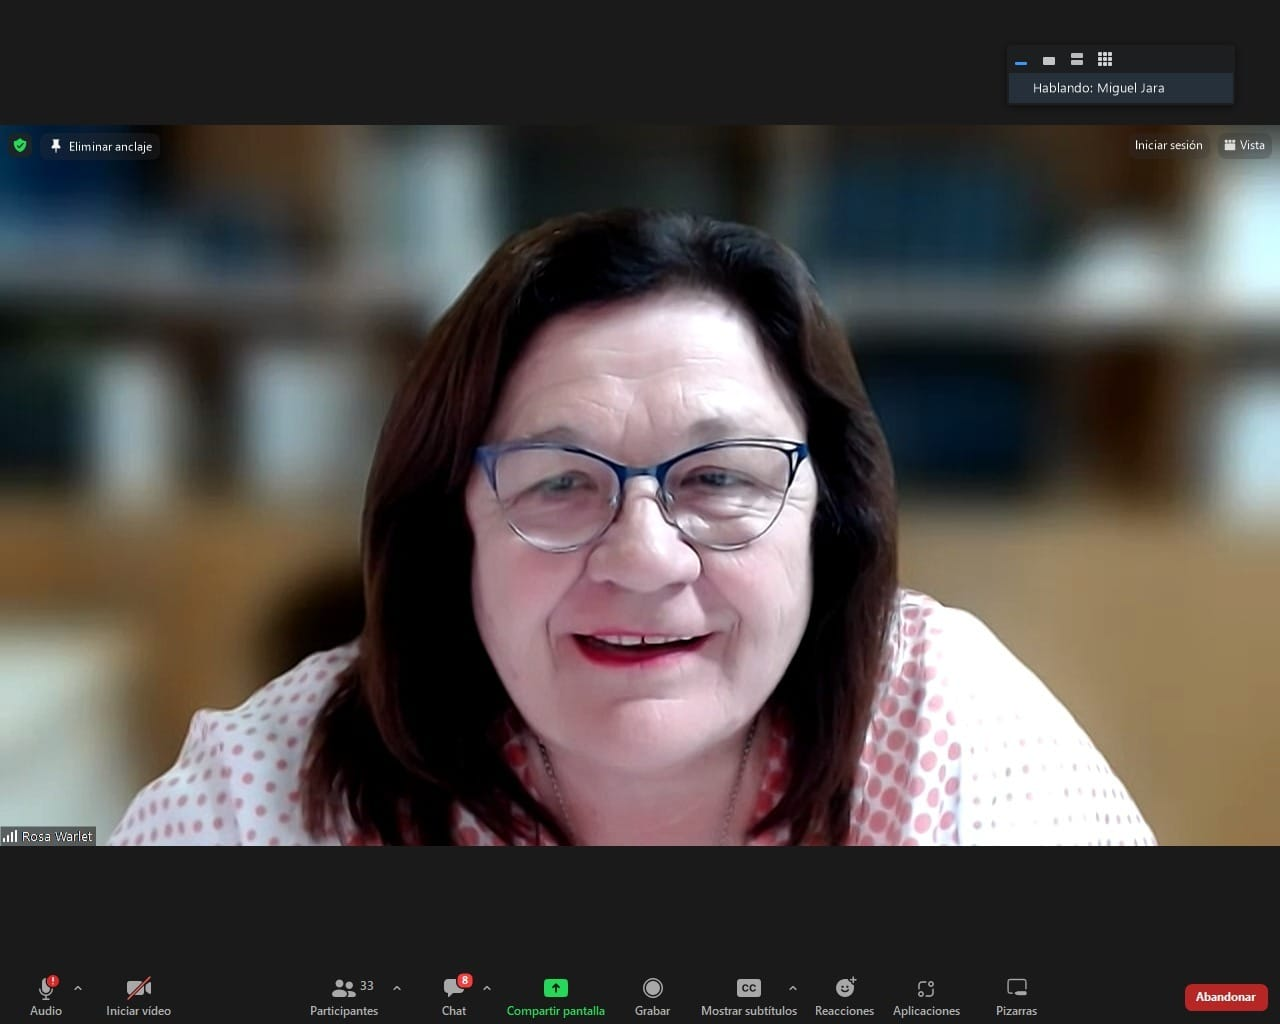Viewport: 1280px width, 1024px height.
Task: Expand audio options arrow next to Audio
Action: click(78, 988)
